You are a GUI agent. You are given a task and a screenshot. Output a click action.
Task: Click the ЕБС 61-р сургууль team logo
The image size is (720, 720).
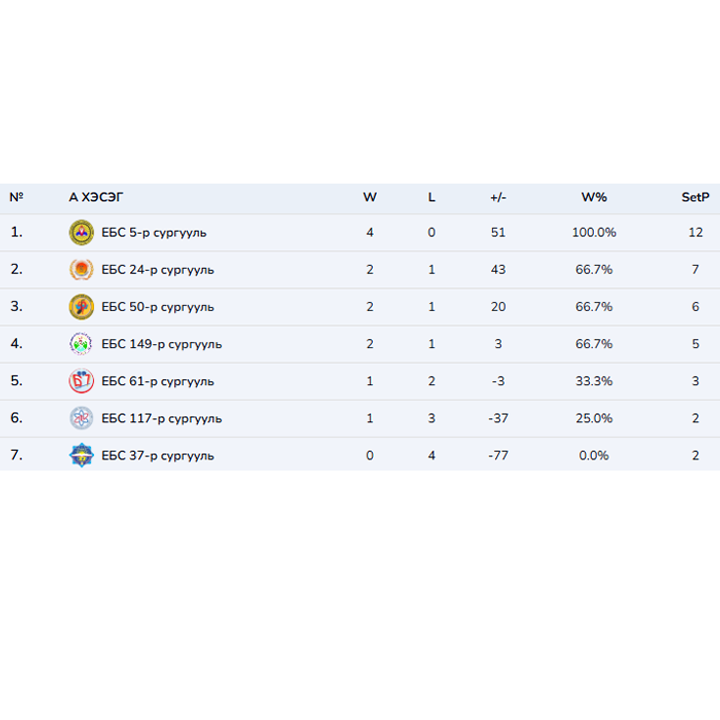81,381
